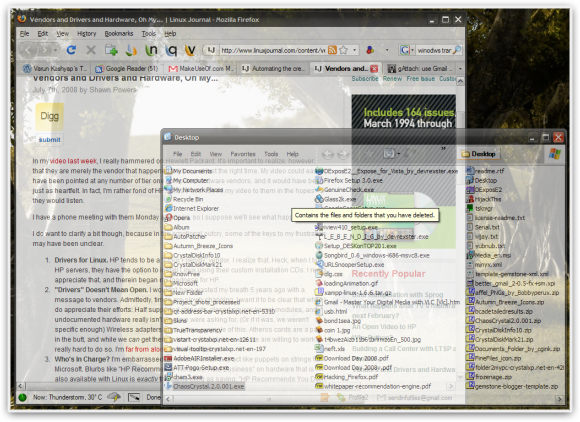580x422 pixels.
Task: Switch to MakeUseOf.com tab
Action: [200, 69]
